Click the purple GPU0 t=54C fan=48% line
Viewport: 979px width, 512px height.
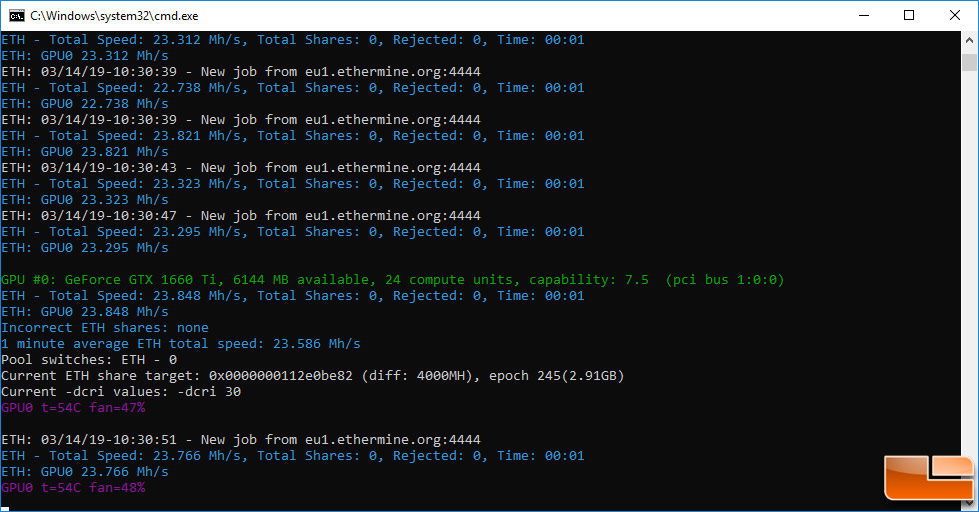point(73,488)
